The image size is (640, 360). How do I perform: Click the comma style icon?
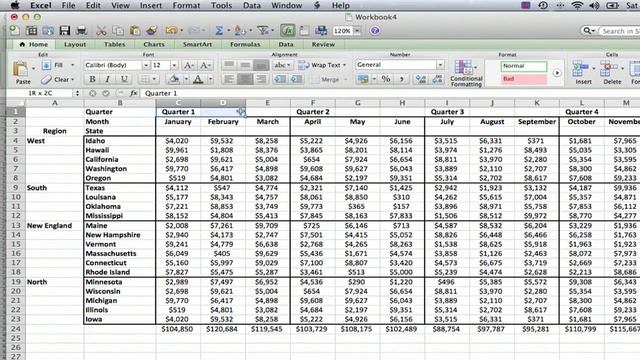402,79
